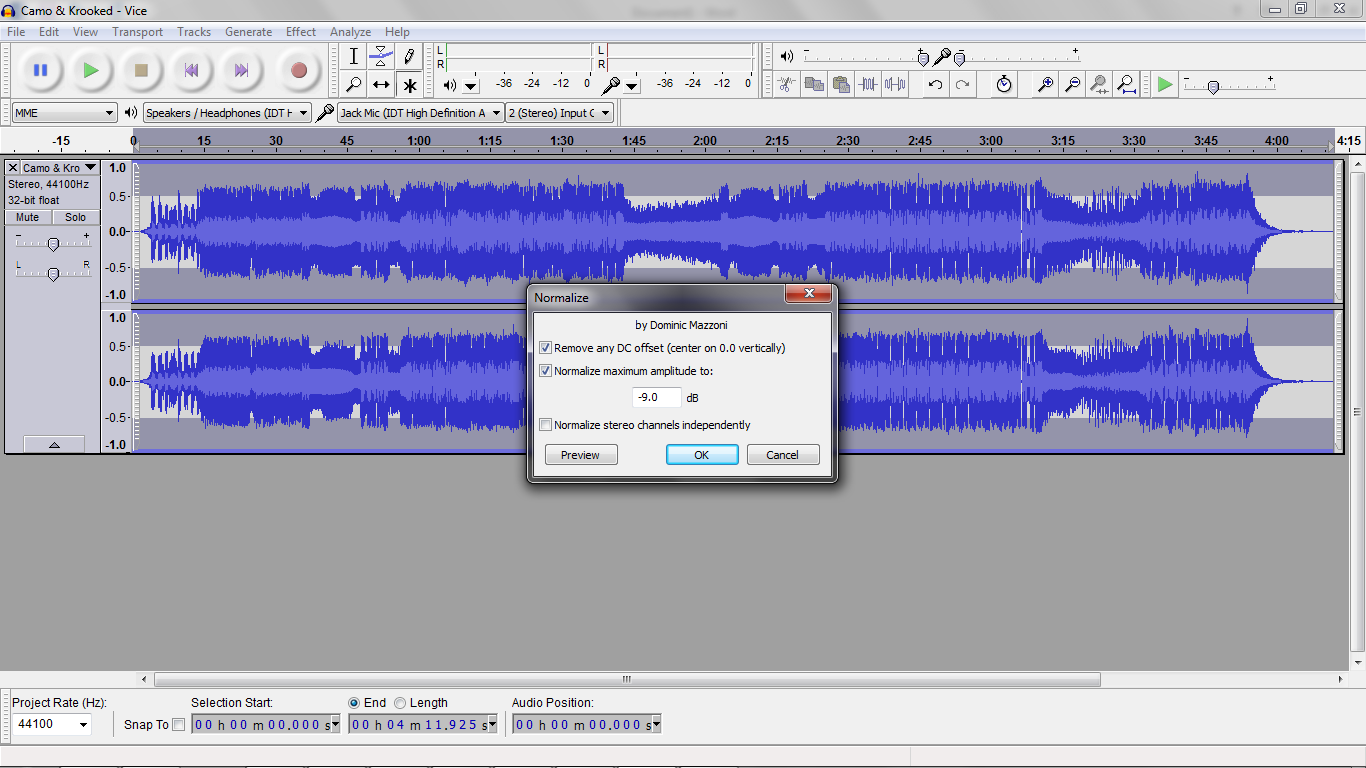Select the Zoom magnifier tool

click(x=353, y=85)
